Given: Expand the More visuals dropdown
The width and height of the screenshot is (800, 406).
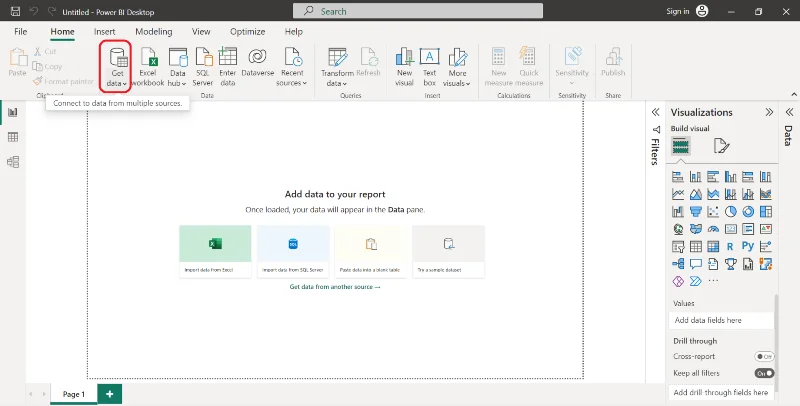Looking at the screenshot, I should coord(457,67).
